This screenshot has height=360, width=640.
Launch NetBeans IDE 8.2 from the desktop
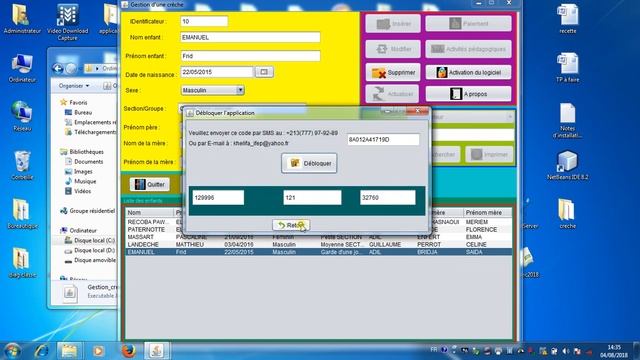[x=567, y=165]
